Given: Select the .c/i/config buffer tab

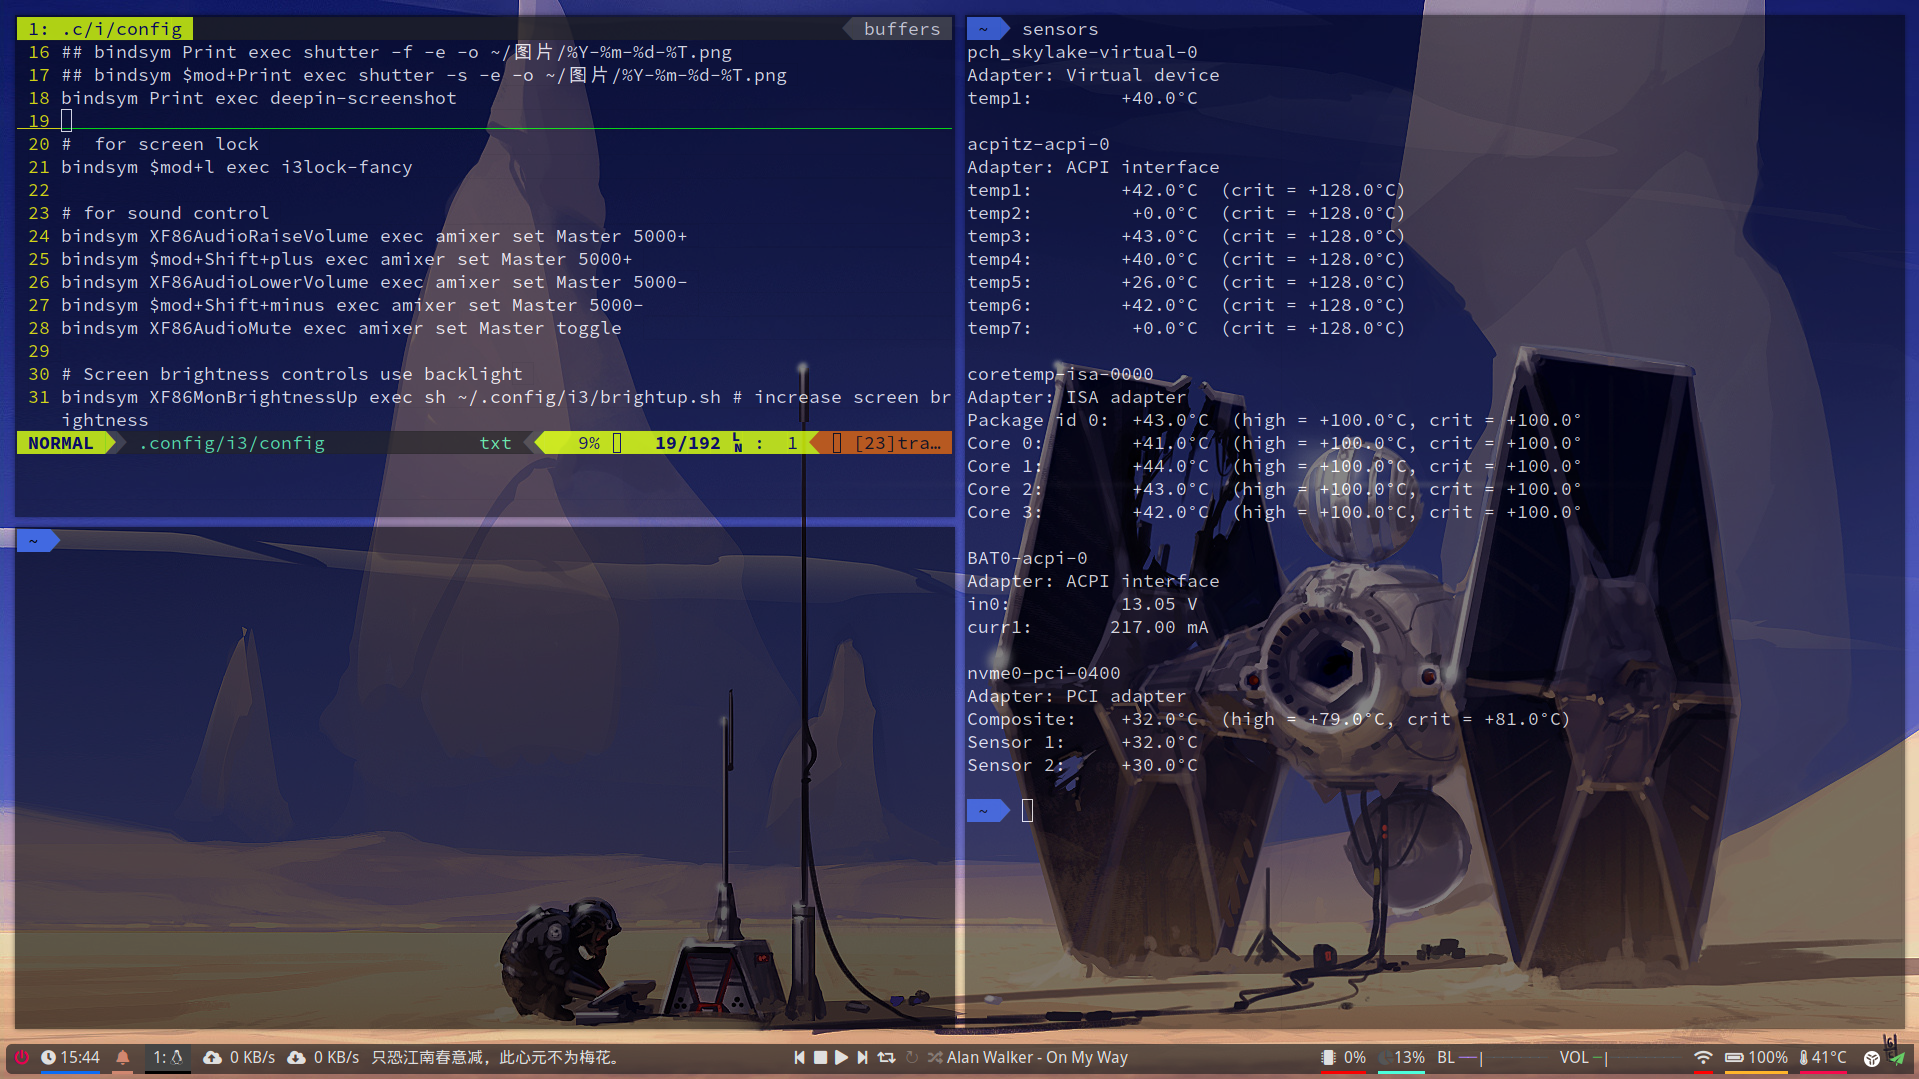Looking at the screenshot, I should coord(103,28).
